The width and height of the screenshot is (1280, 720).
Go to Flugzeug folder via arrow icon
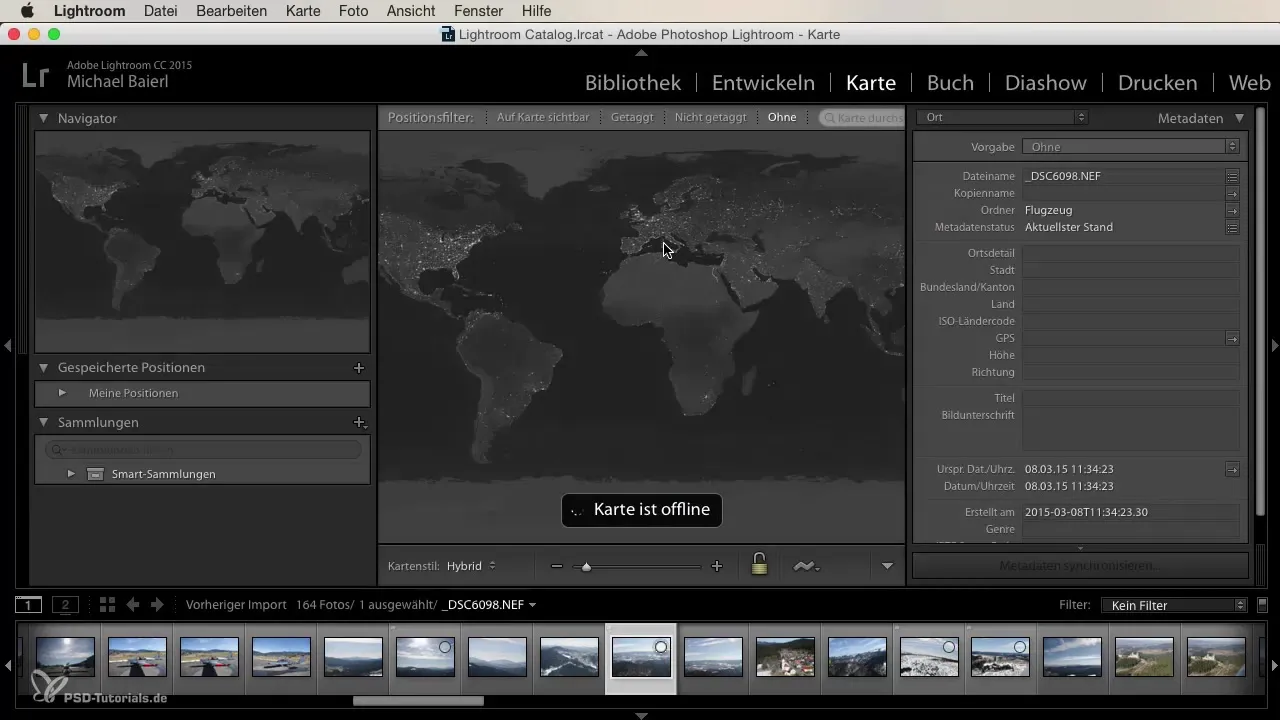coord(1233,211)
